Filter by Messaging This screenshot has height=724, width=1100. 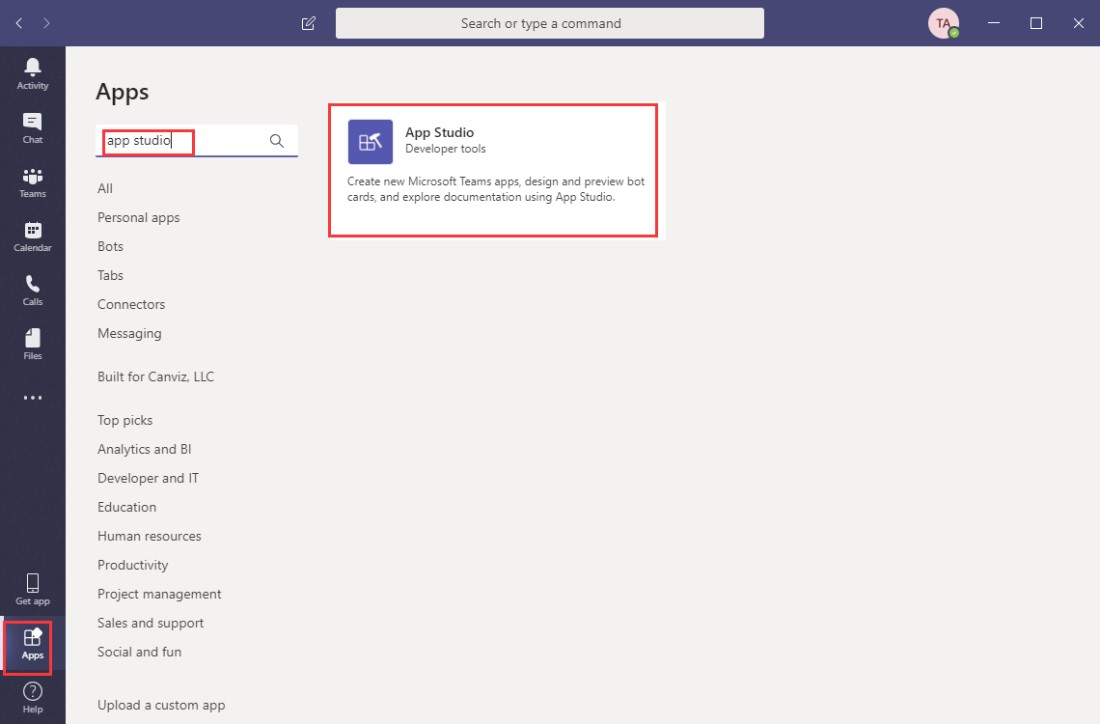click(x=129, y=333)
